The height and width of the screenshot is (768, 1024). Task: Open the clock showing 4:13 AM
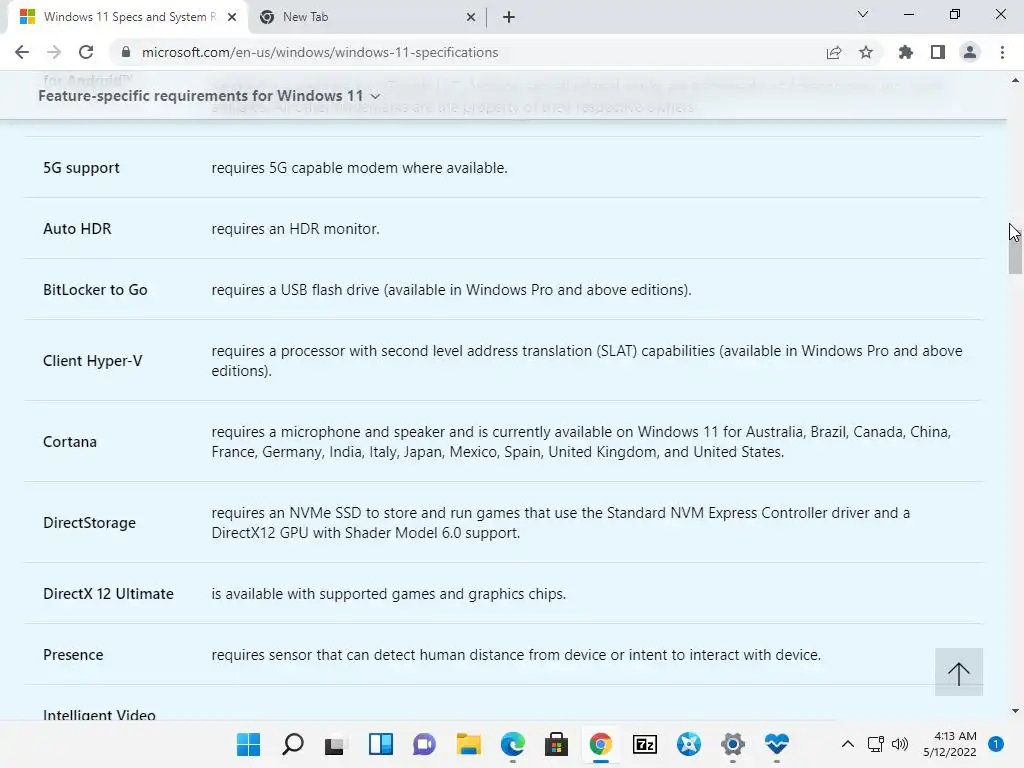(x=950, y=744)
